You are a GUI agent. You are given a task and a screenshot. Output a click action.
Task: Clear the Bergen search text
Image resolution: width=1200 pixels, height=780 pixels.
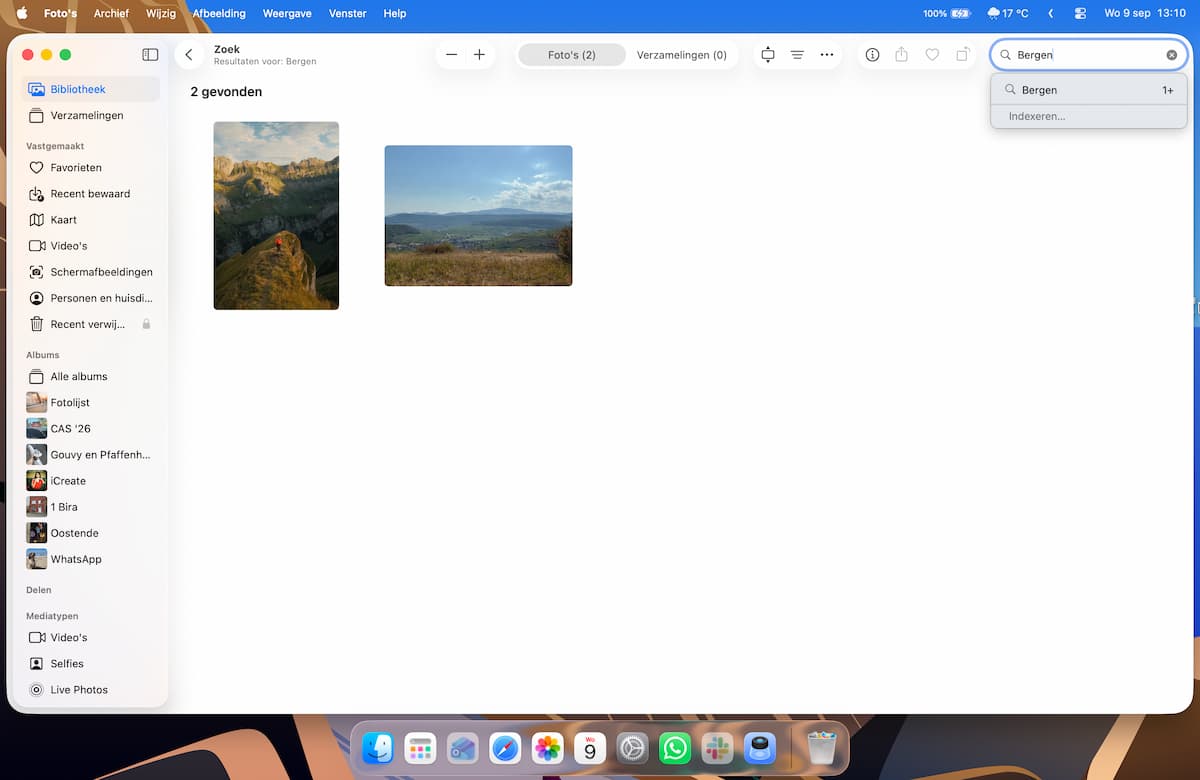click(1172, 55)
